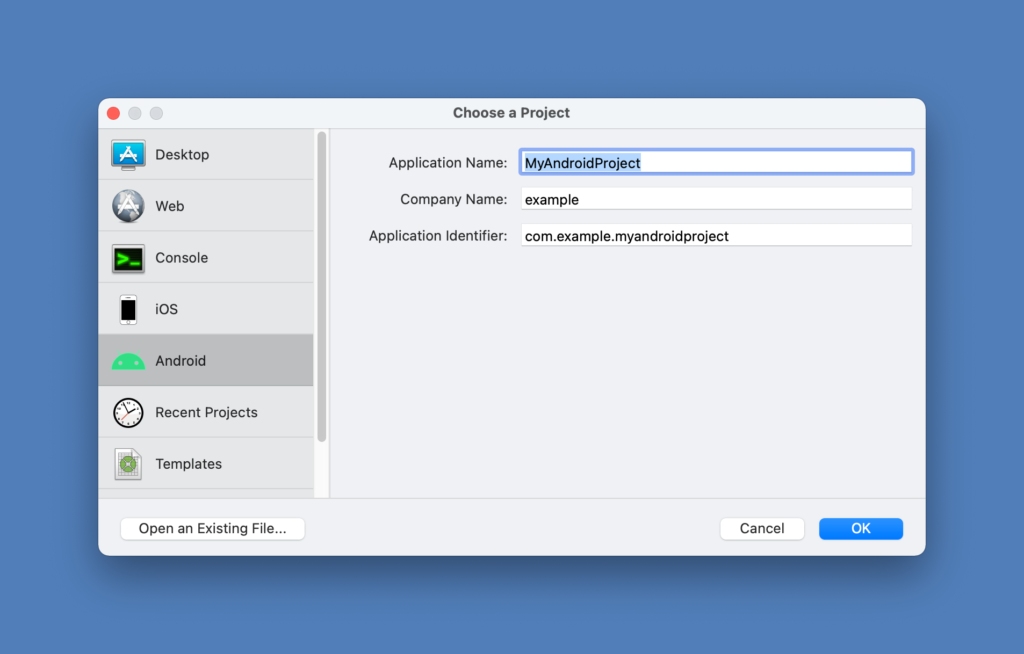Open the Recent Projects clock icon
This screenshot has height=654, width=1024.
(x=128, y=412)
